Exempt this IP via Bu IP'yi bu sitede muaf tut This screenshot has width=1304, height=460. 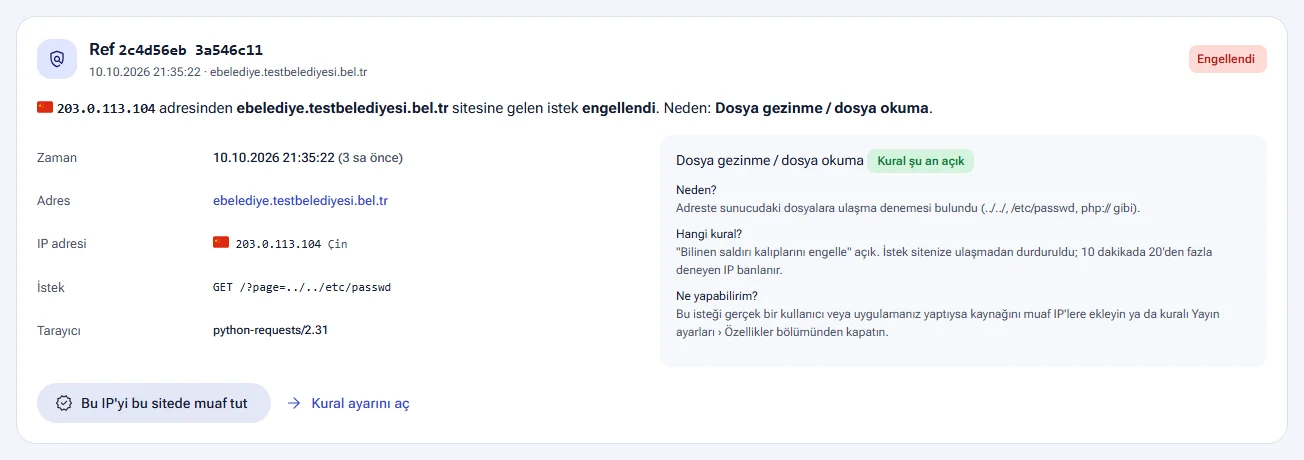[x=154, y=403]
